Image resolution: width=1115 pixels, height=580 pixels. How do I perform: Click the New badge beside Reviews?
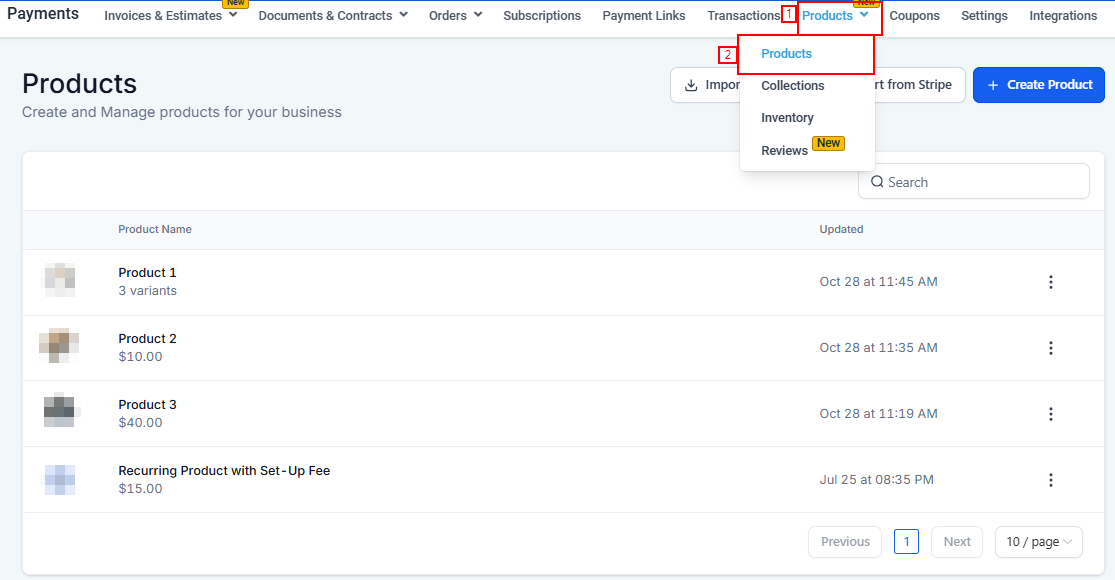828,144
